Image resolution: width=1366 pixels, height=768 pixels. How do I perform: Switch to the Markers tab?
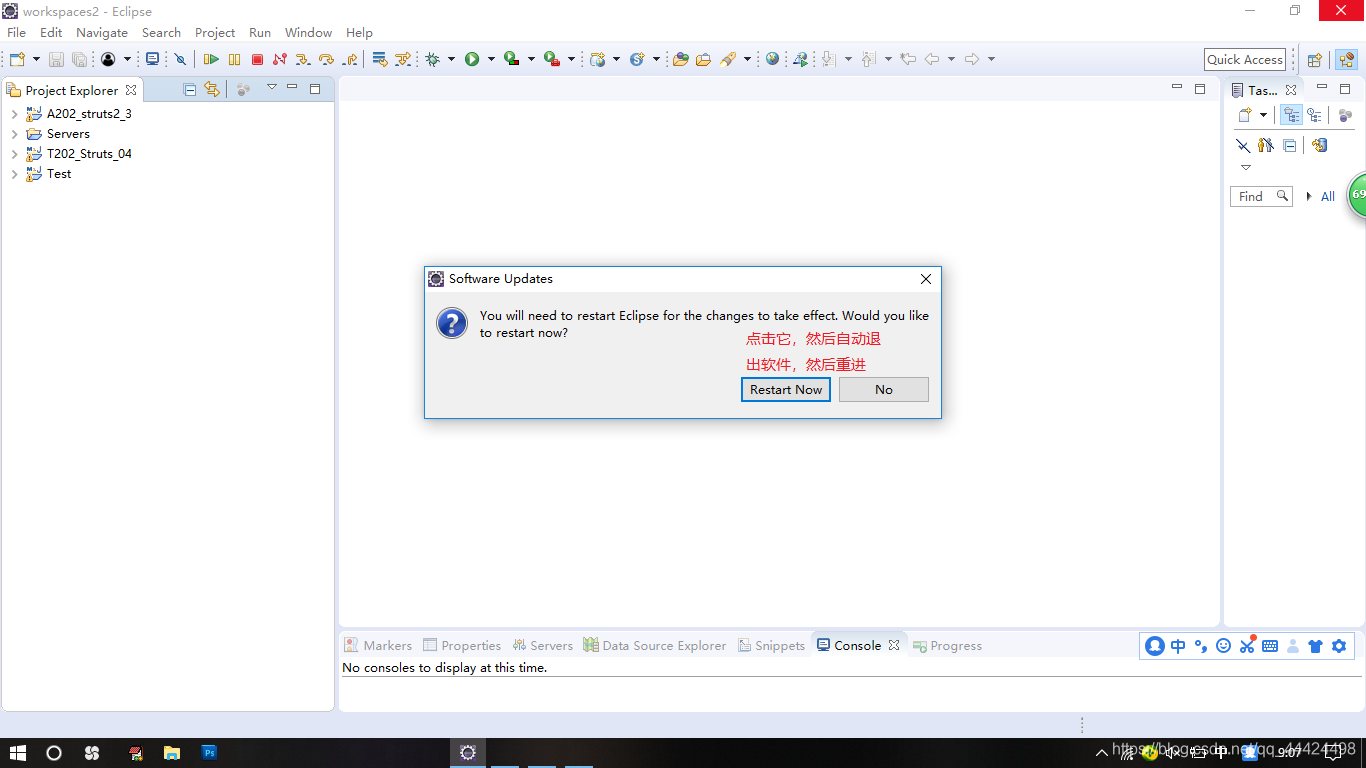point(378,646)
